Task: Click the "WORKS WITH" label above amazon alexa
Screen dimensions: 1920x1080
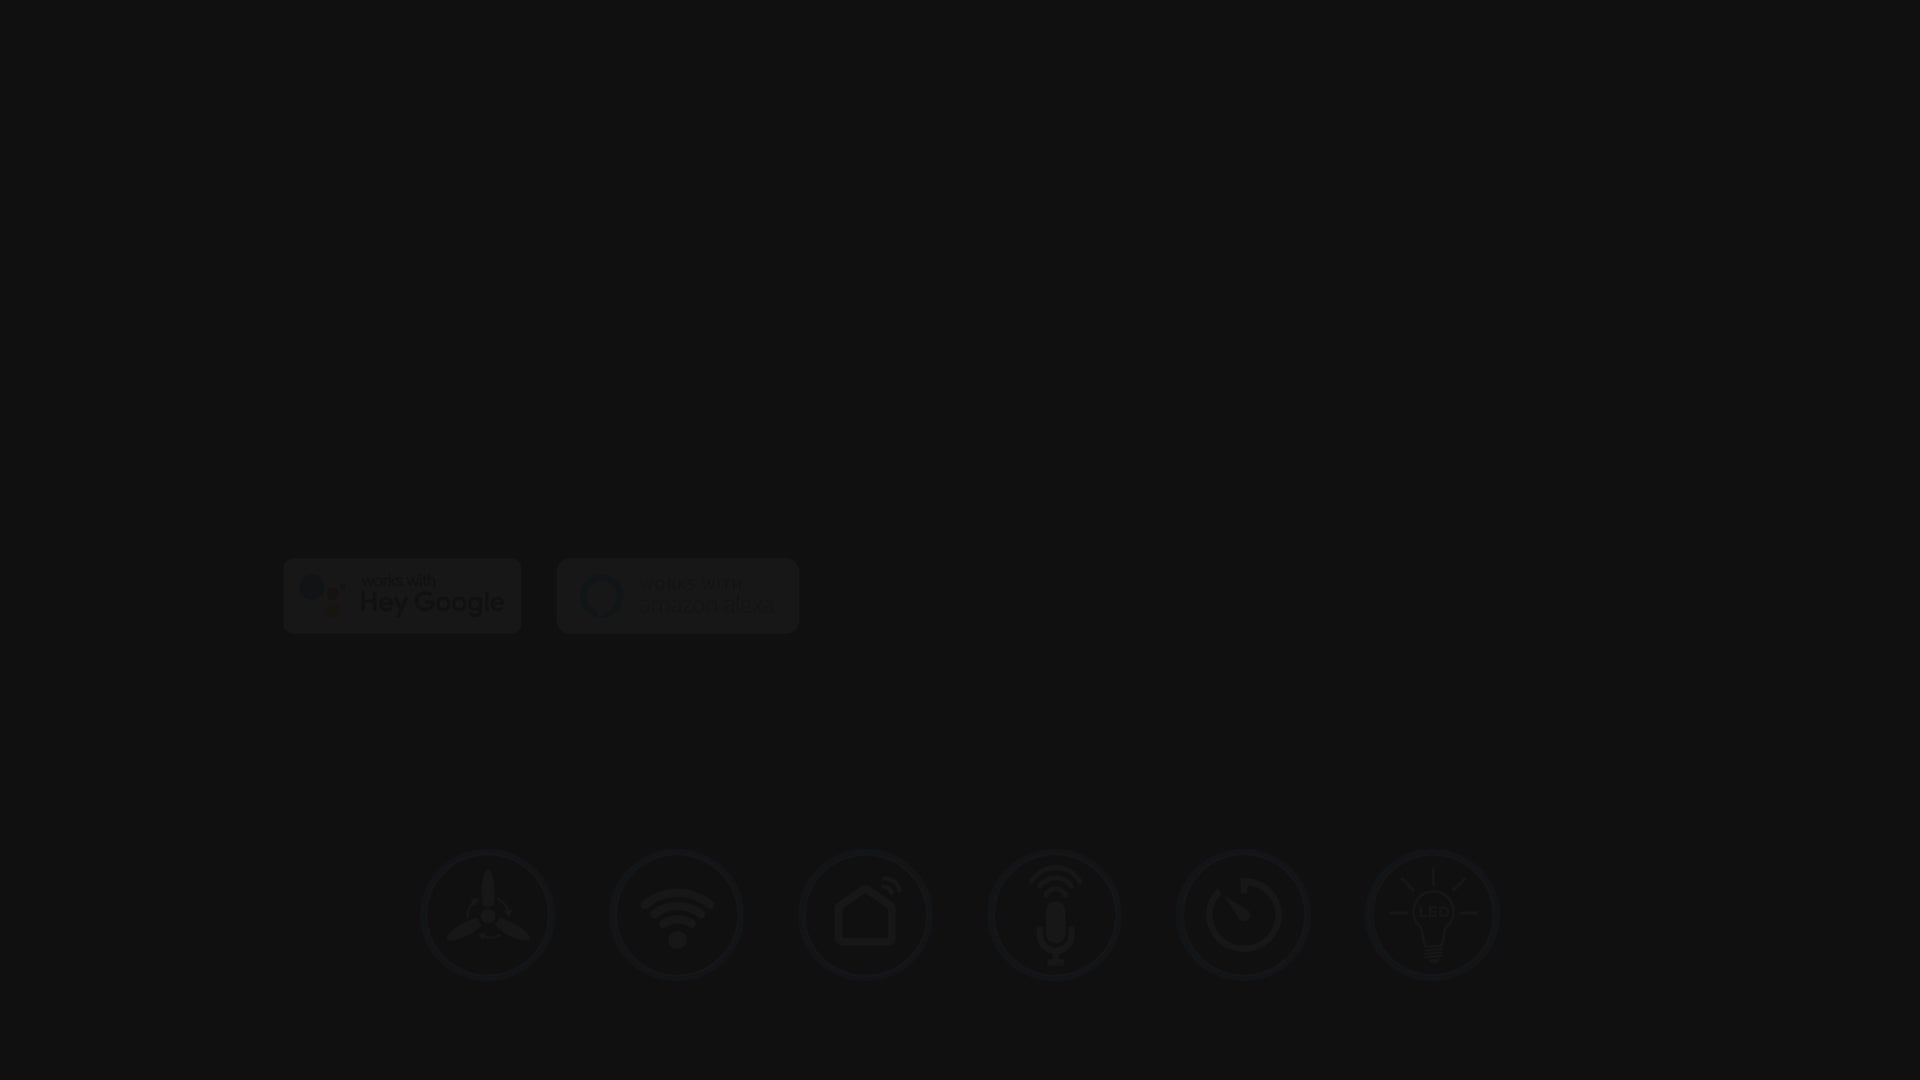Action: tap(691, 584)
